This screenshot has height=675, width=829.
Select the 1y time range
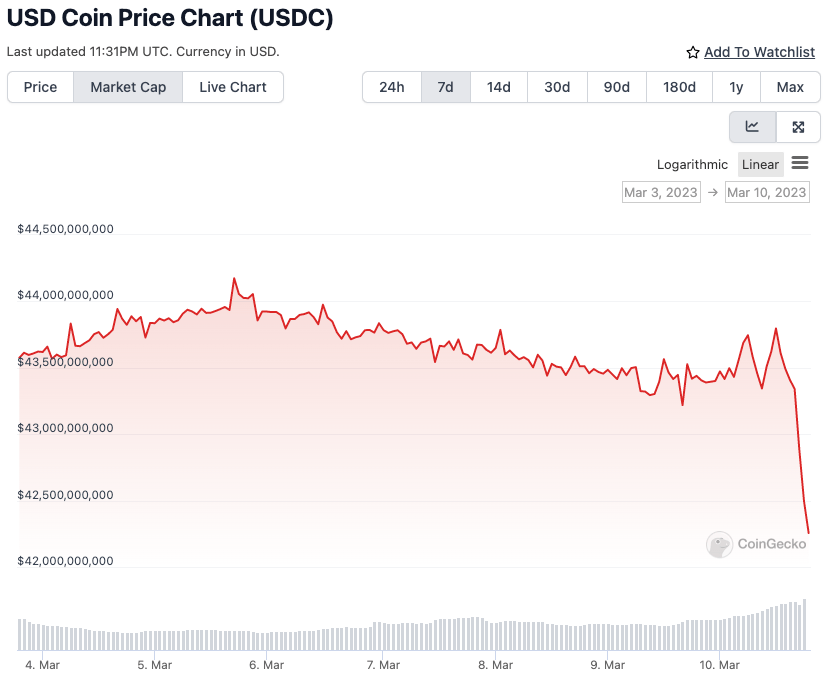pos(736,87)
